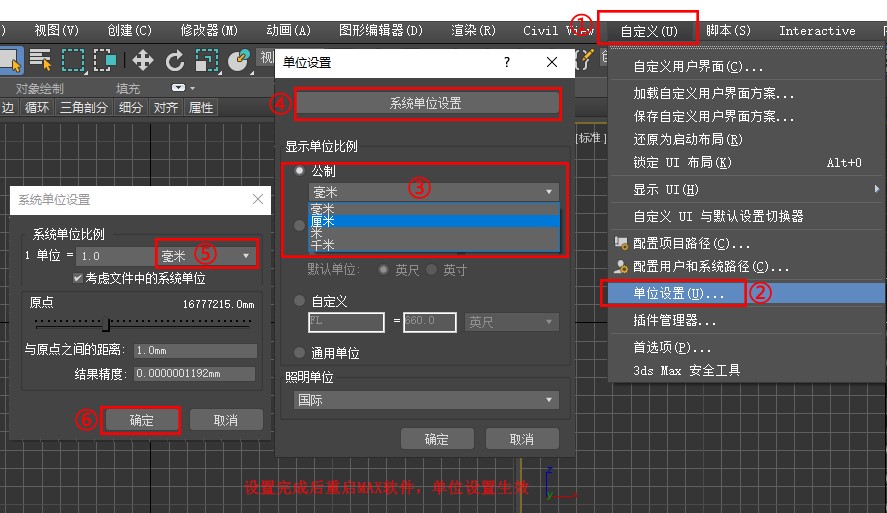The image size is (887, 513).
Task: Select 单位设置(U)... menu entry
Action: click(x=673, y=294)
